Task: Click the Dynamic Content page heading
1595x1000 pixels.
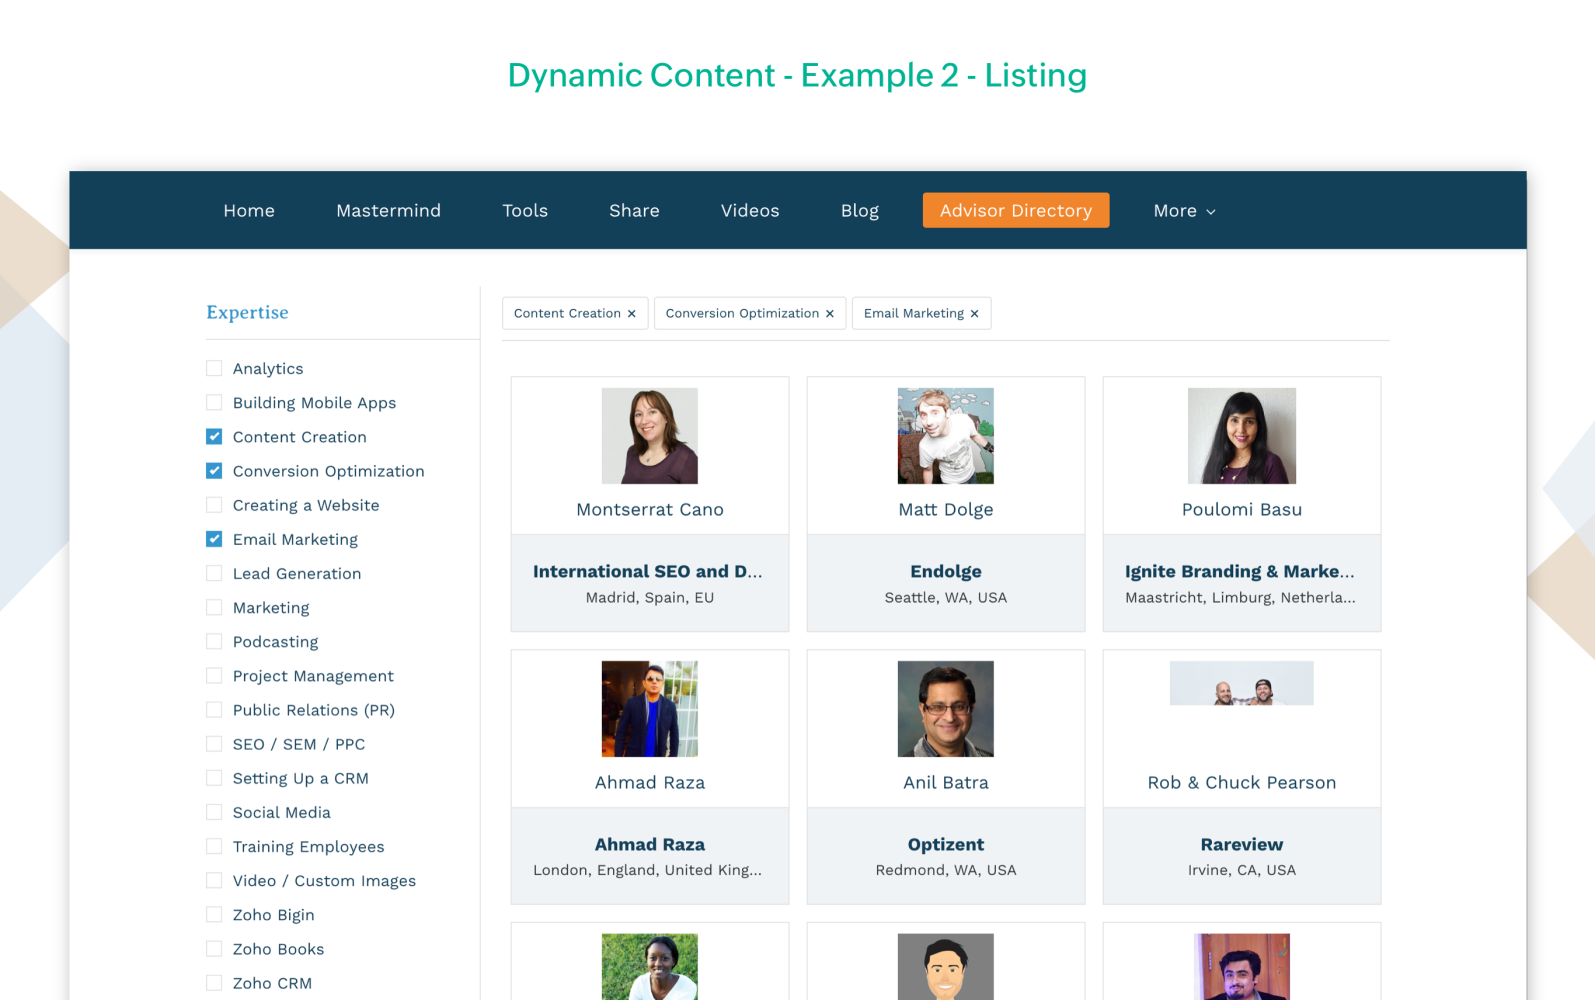Action: click(x=797, y=75)
